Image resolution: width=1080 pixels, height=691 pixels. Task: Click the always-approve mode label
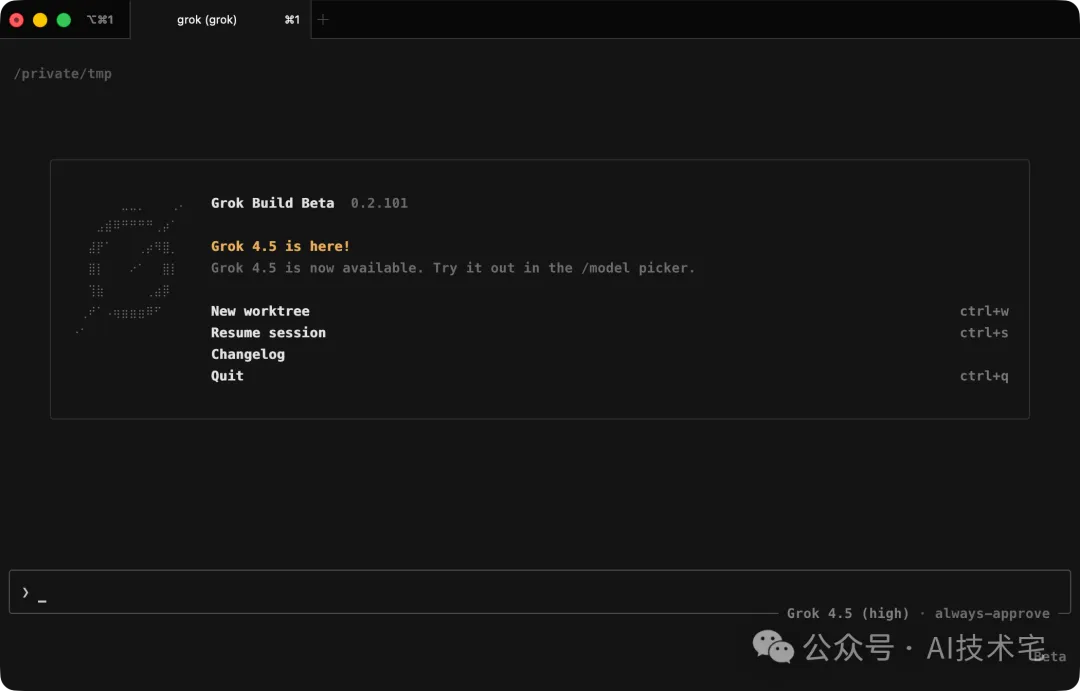(x=992, y=613)
